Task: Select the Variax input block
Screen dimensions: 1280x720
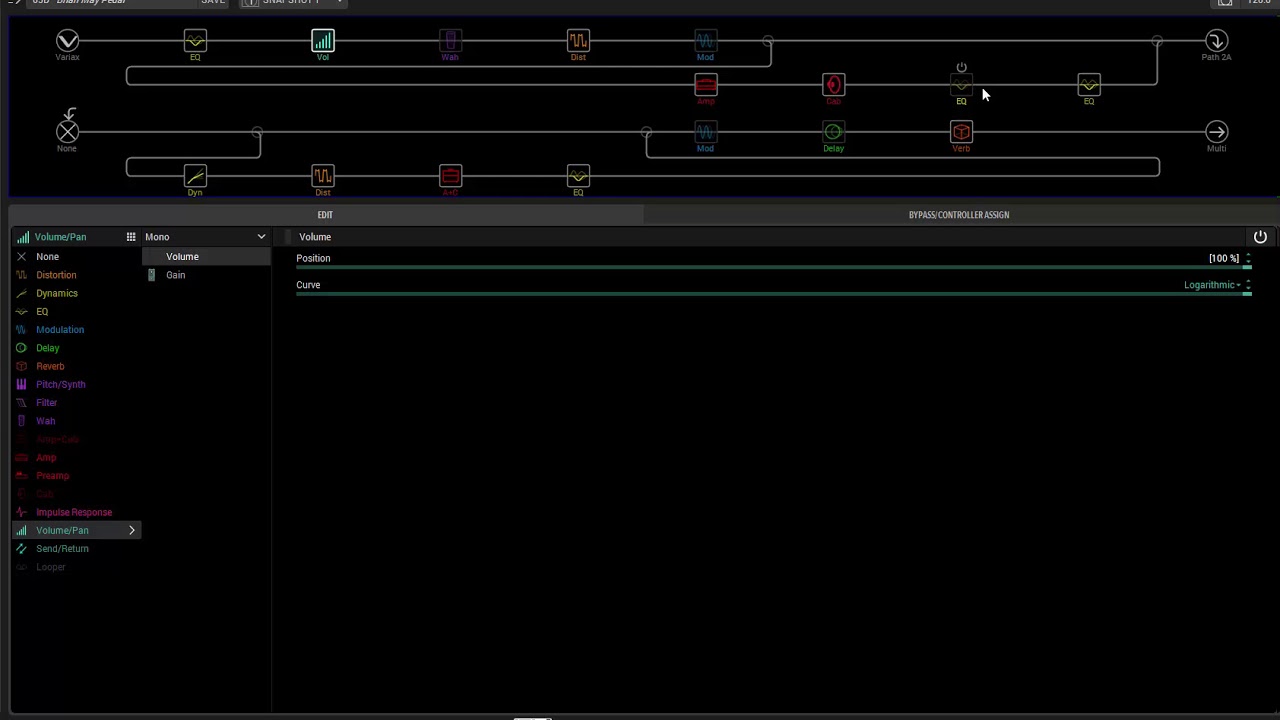Action: coord(67,41)
